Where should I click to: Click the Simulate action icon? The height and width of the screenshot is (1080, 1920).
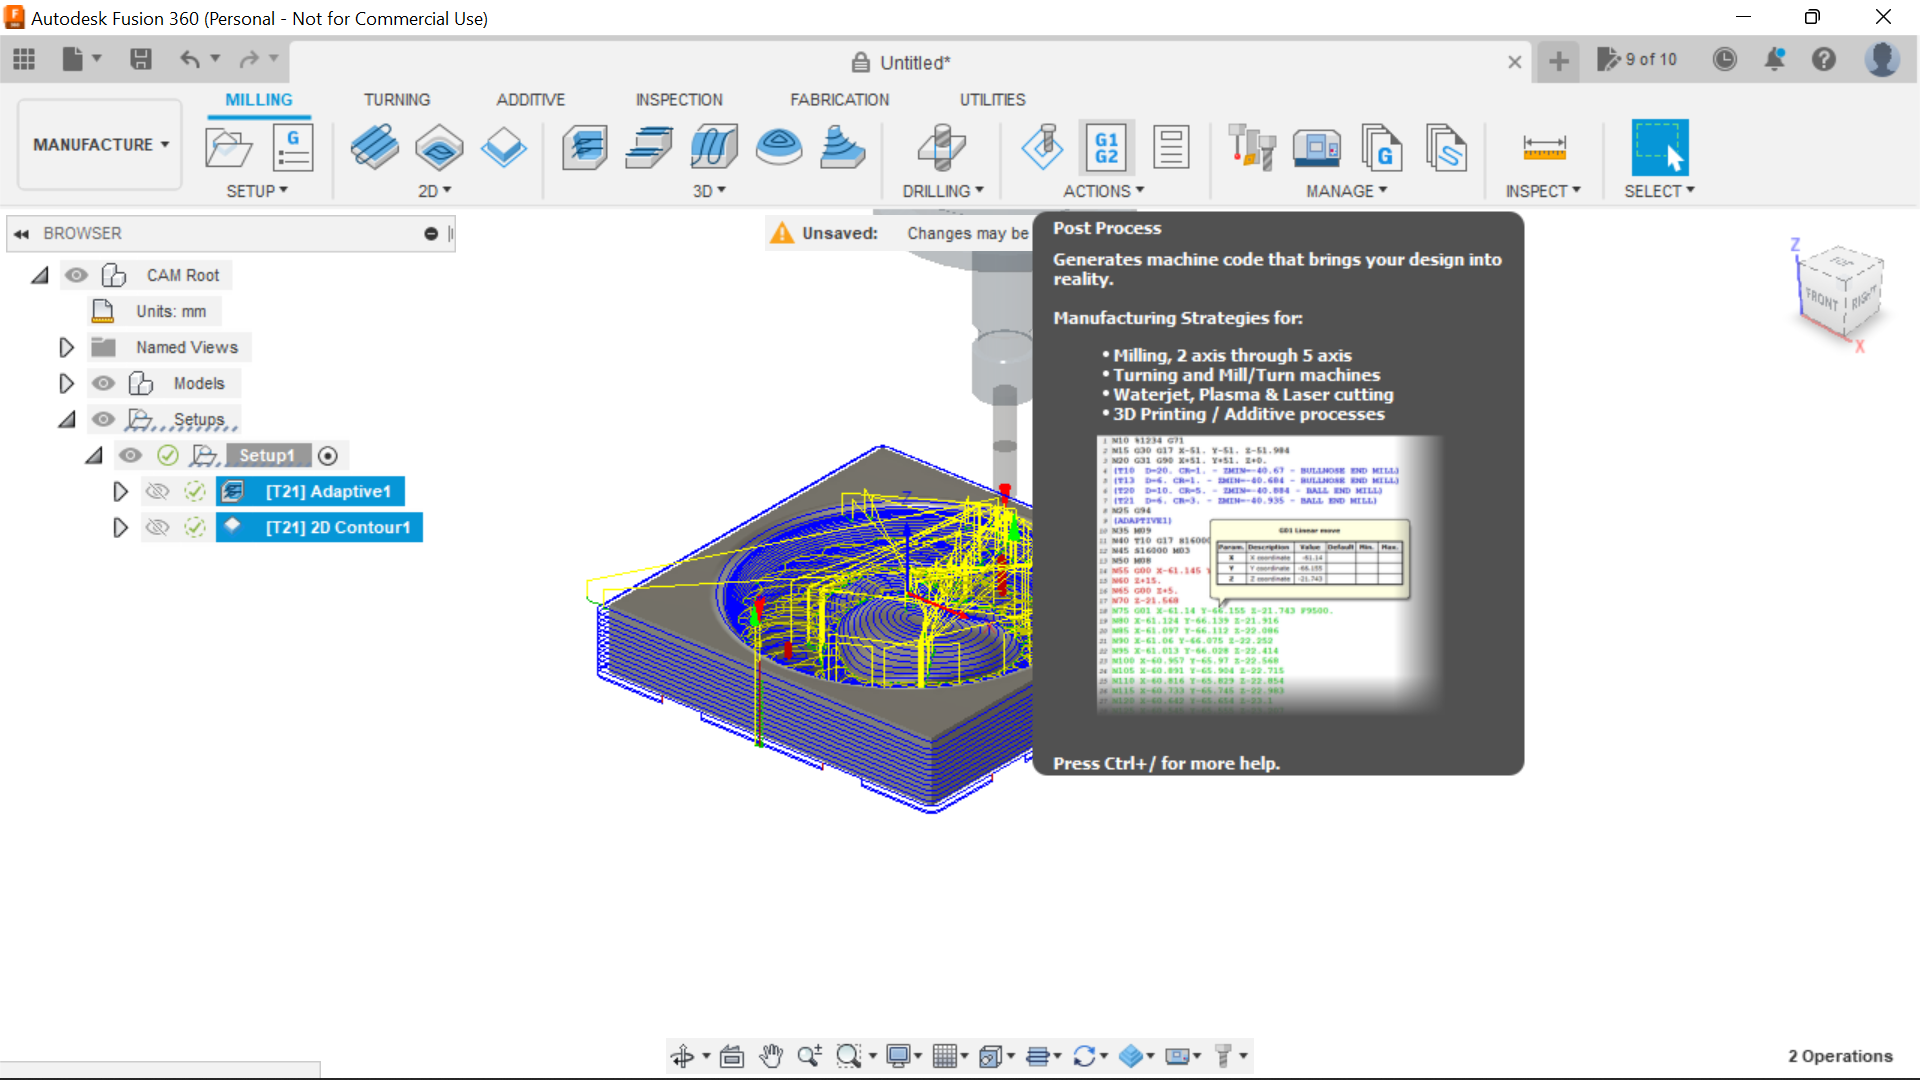point(1042,148)
